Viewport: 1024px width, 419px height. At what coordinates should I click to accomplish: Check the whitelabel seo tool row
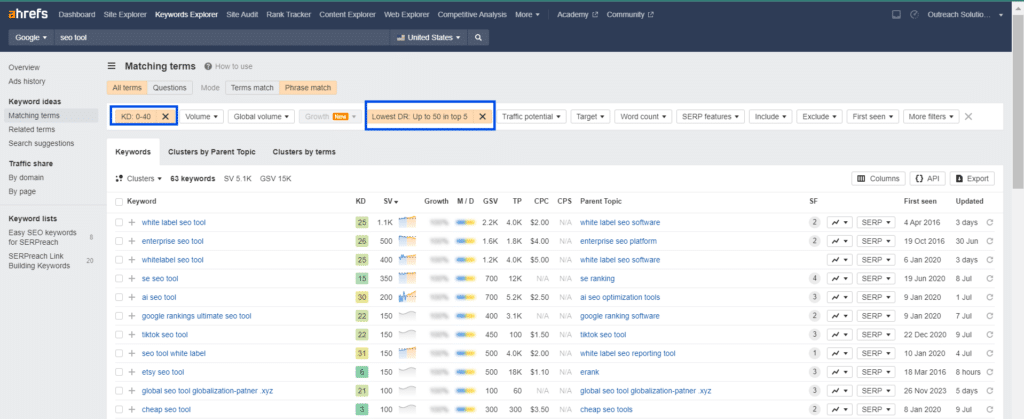coord(119,260)
